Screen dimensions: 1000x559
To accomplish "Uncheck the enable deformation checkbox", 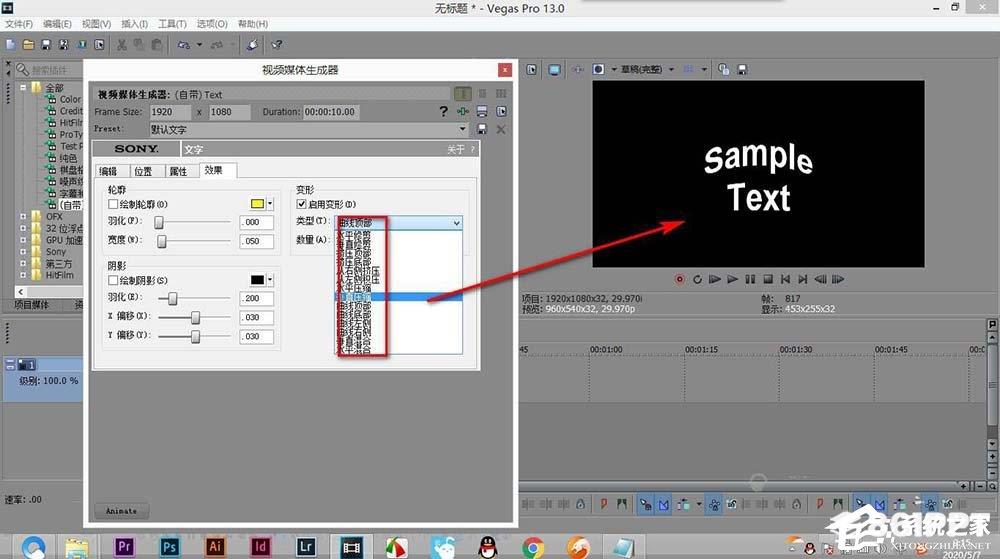I will coord(301,205).
